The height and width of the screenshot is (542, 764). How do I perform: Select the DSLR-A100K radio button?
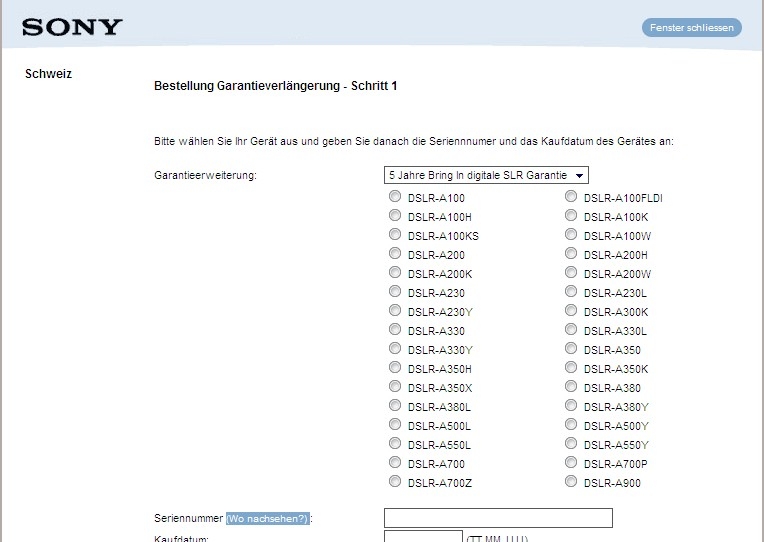(x=571, y=215)
